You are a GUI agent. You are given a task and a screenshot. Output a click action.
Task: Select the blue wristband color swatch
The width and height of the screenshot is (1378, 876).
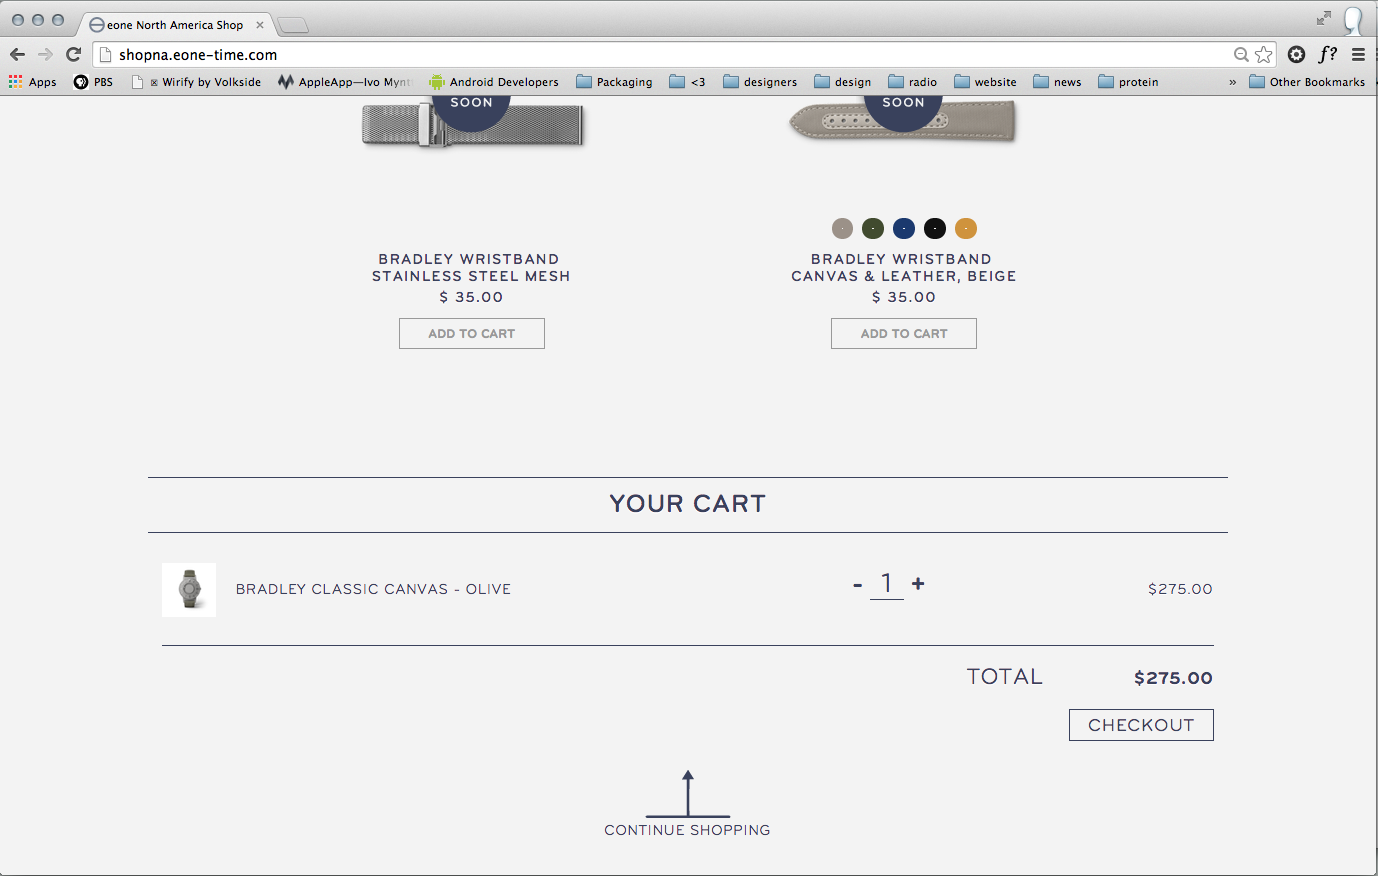point(904,229)
